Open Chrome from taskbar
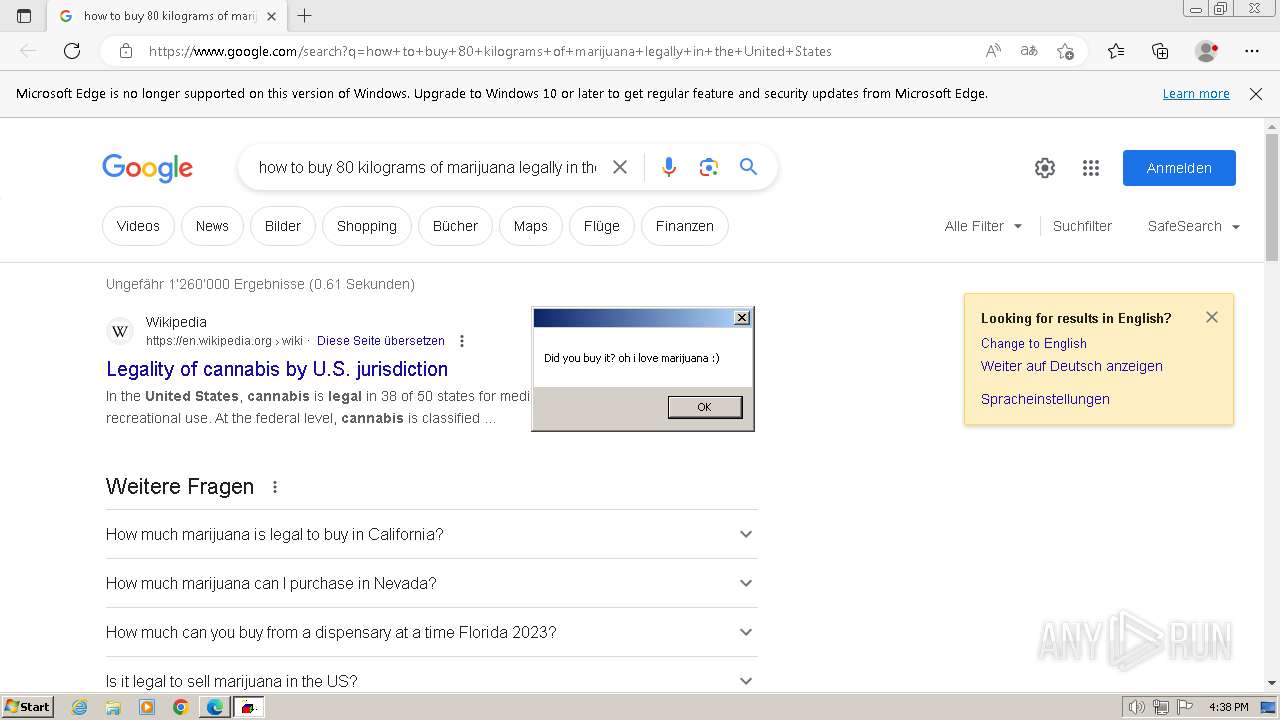 (180, 707)
